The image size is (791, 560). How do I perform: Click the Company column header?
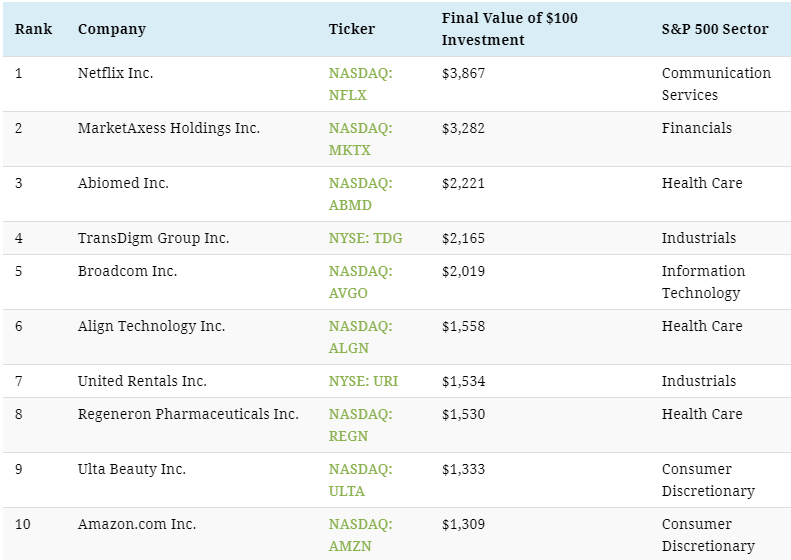[111, 29]
